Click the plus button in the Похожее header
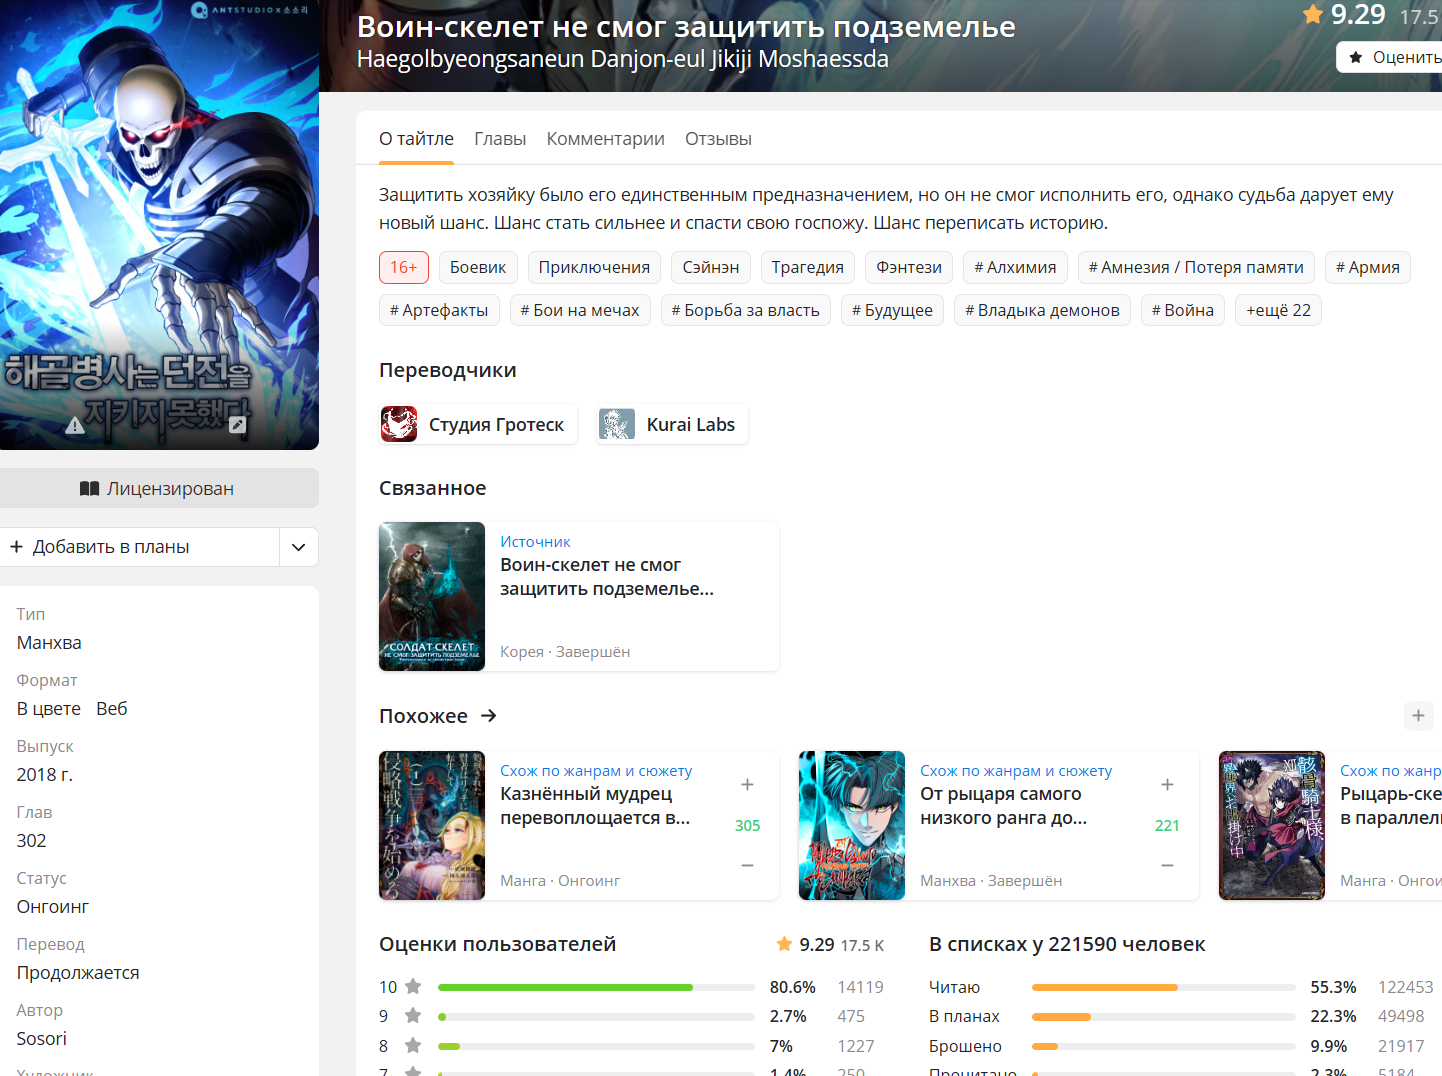1442x1076 pixels. coord(1418,715)
